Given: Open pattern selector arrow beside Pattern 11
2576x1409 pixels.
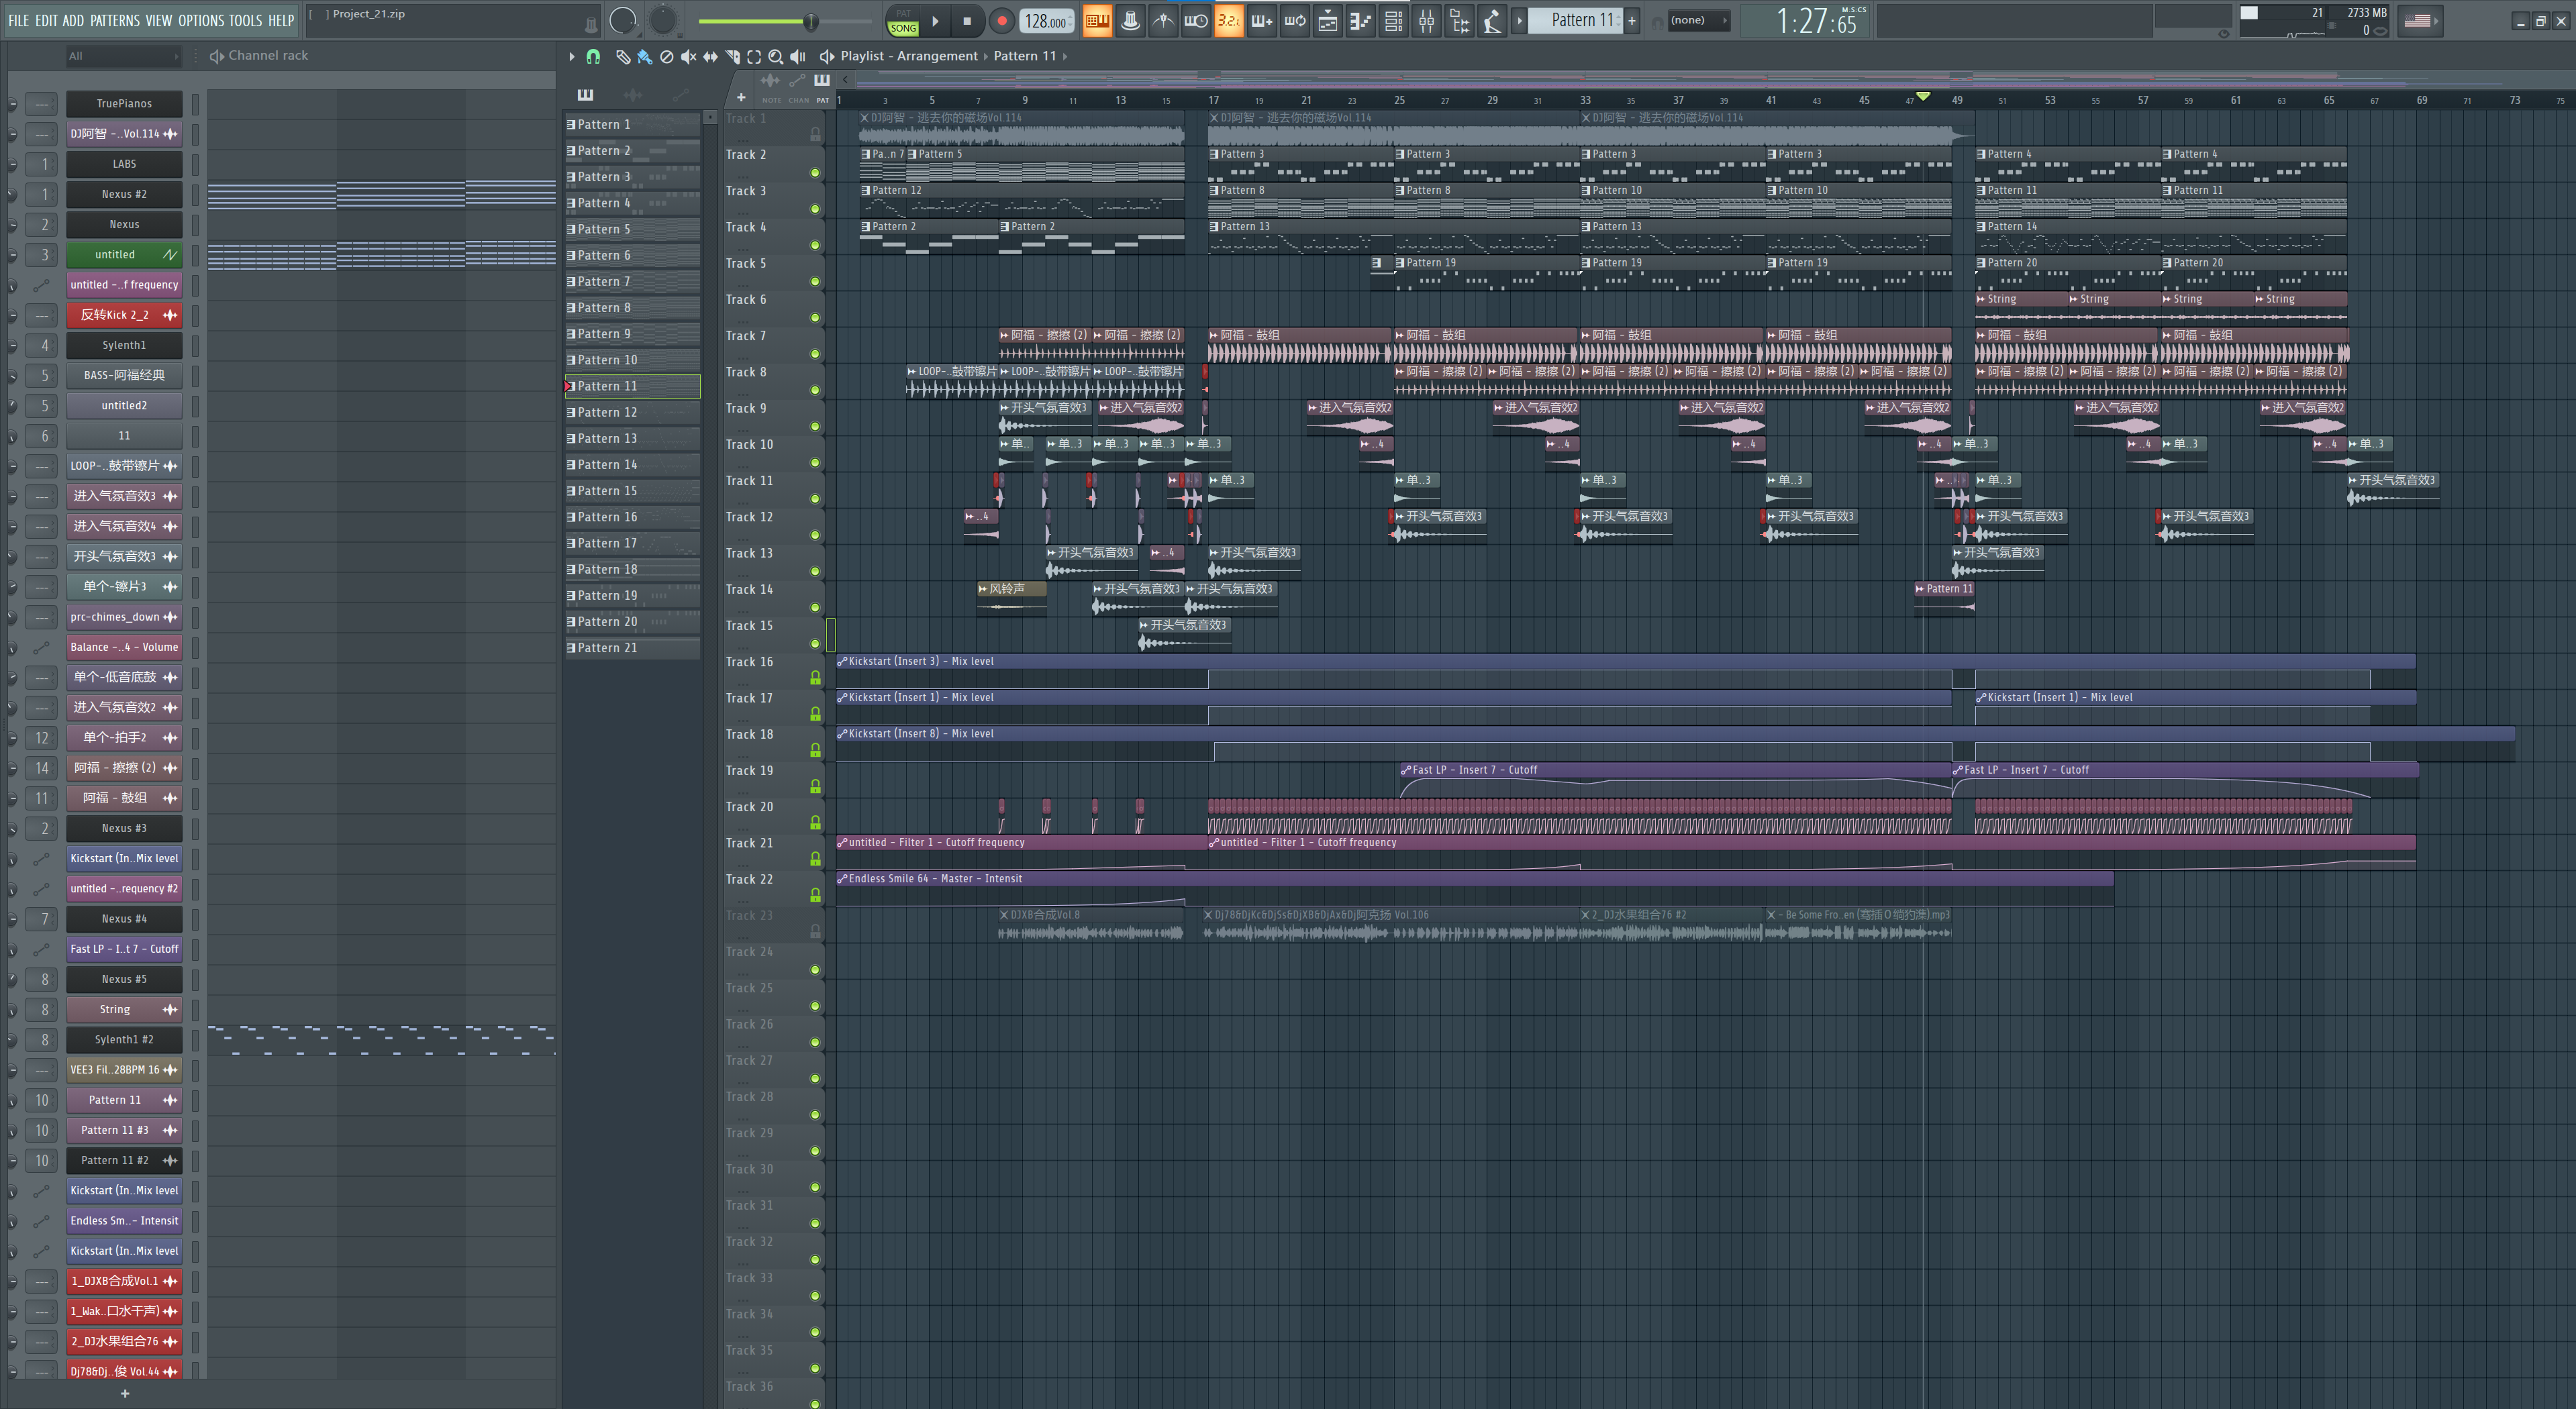Looking at the screenshot, I should pyautogui.click(x=1519, y=20).
